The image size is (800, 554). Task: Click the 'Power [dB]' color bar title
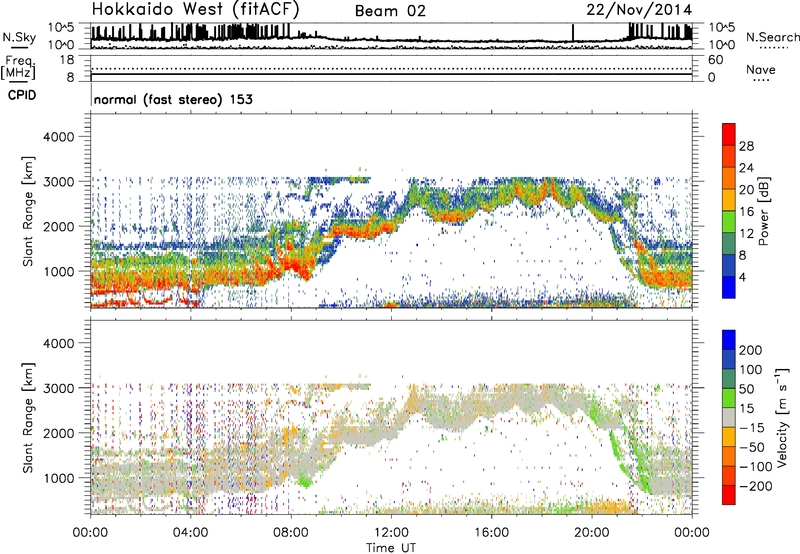tap(763, 211)
